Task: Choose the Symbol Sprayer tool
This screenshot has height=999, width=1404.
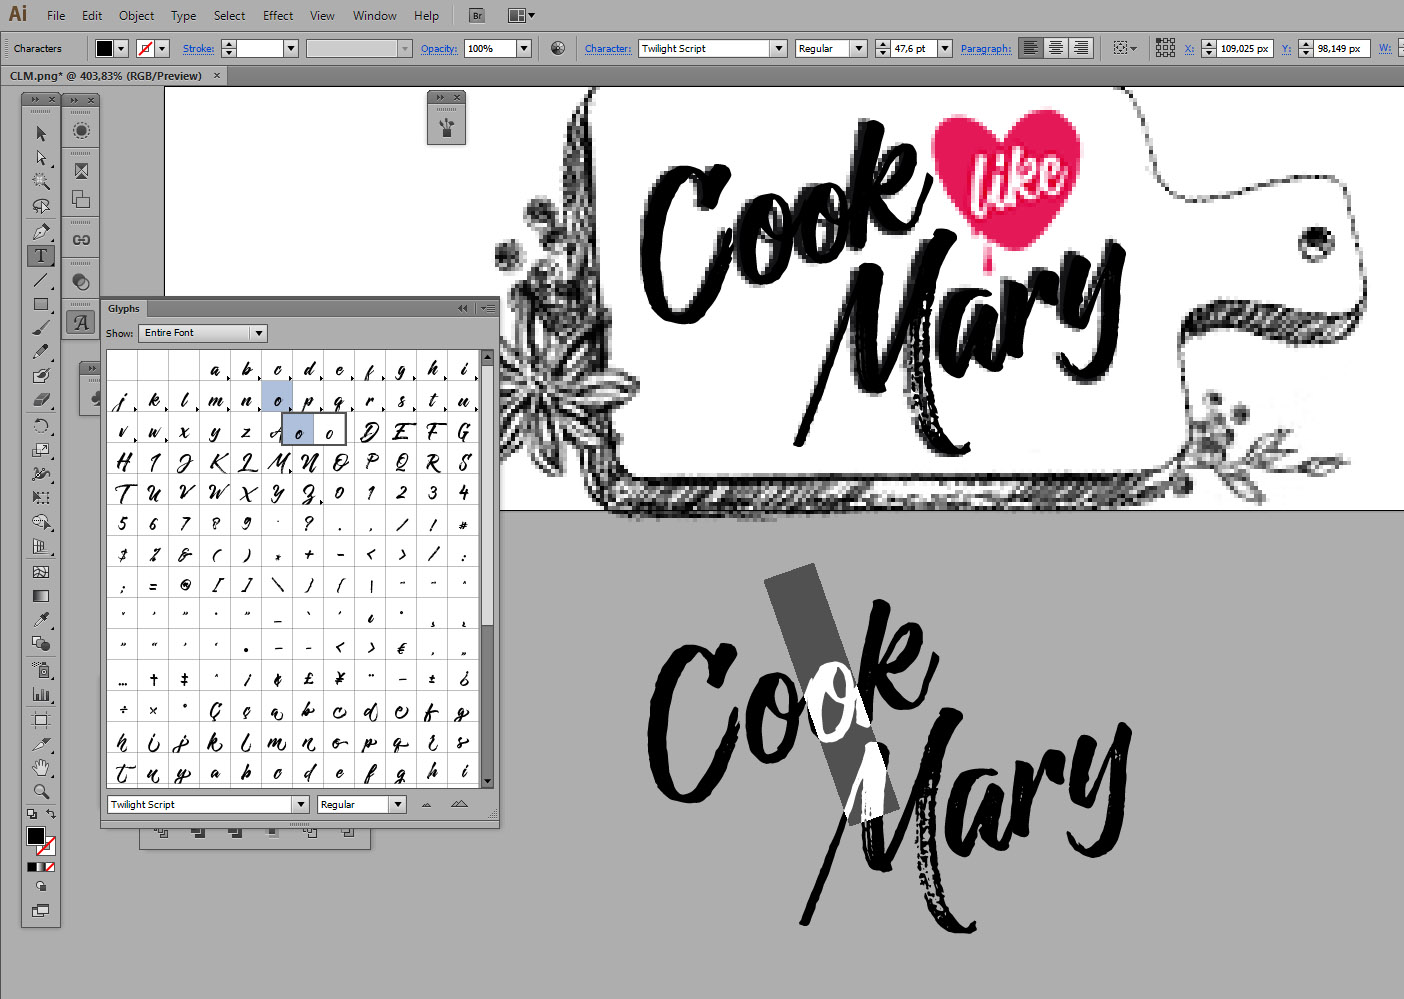Action: [41, 670]
